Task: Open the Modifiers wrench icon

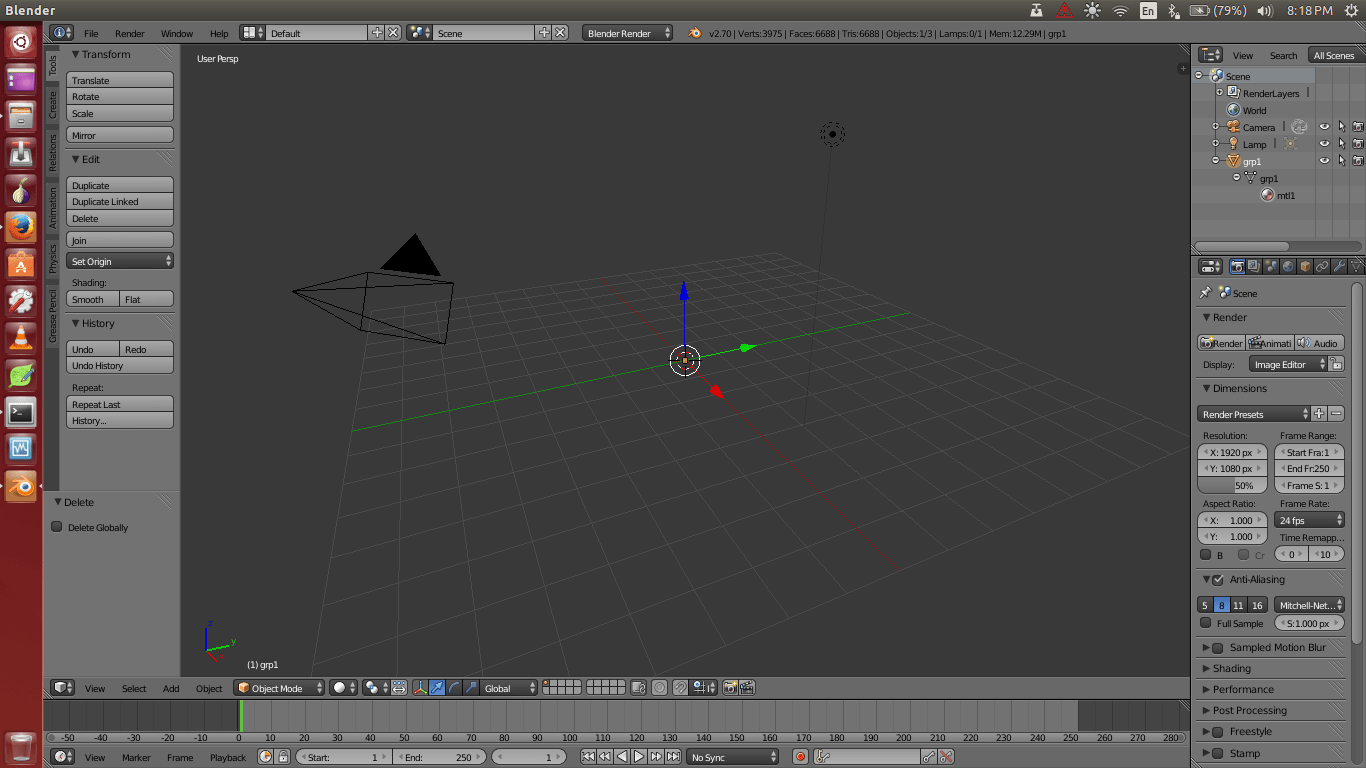Action: [1340, 266]
